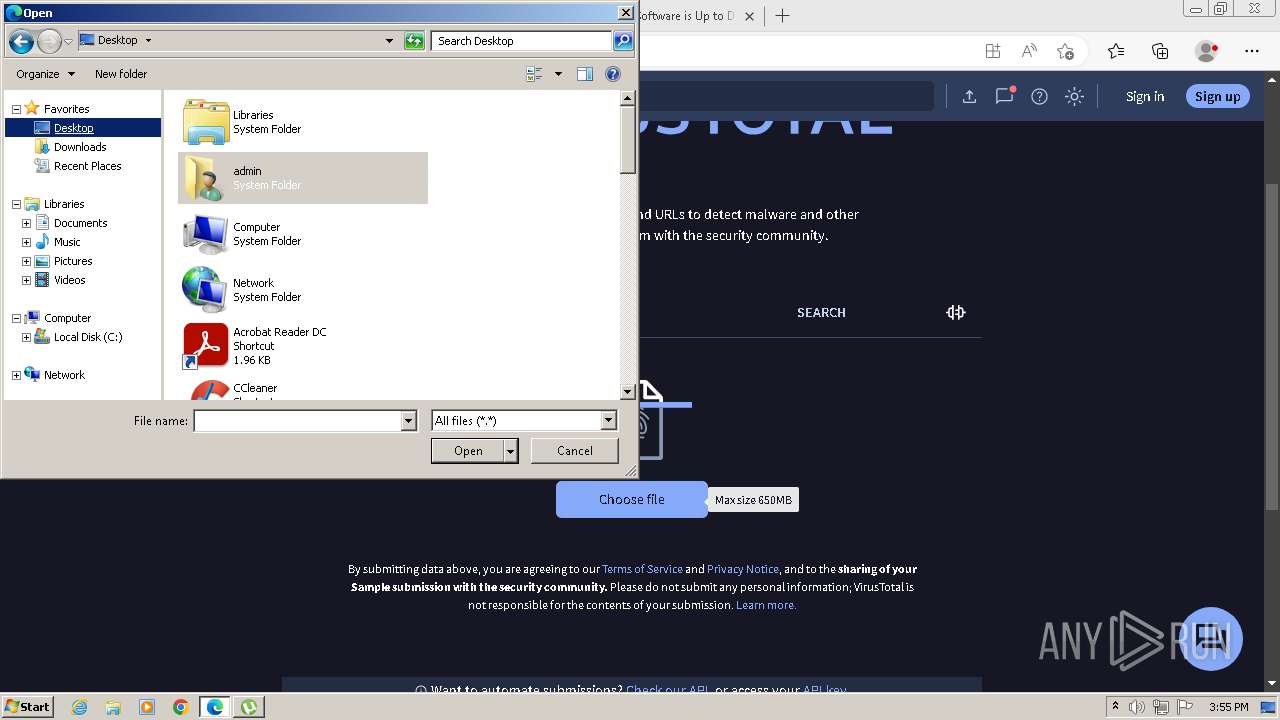Click Choose file button on VirusTotal

pos(631,499)
